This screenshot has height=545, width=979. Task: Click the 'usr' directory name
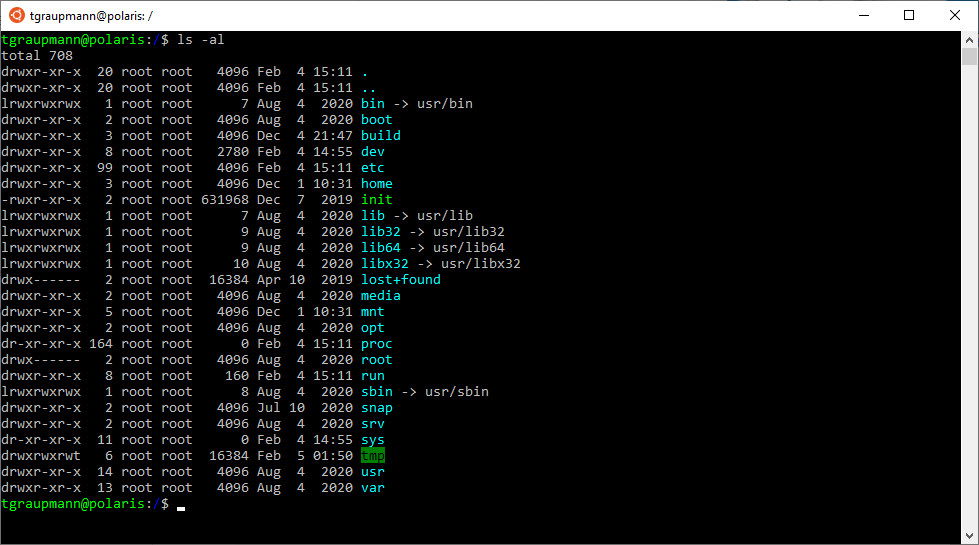[x=373, y=472]
